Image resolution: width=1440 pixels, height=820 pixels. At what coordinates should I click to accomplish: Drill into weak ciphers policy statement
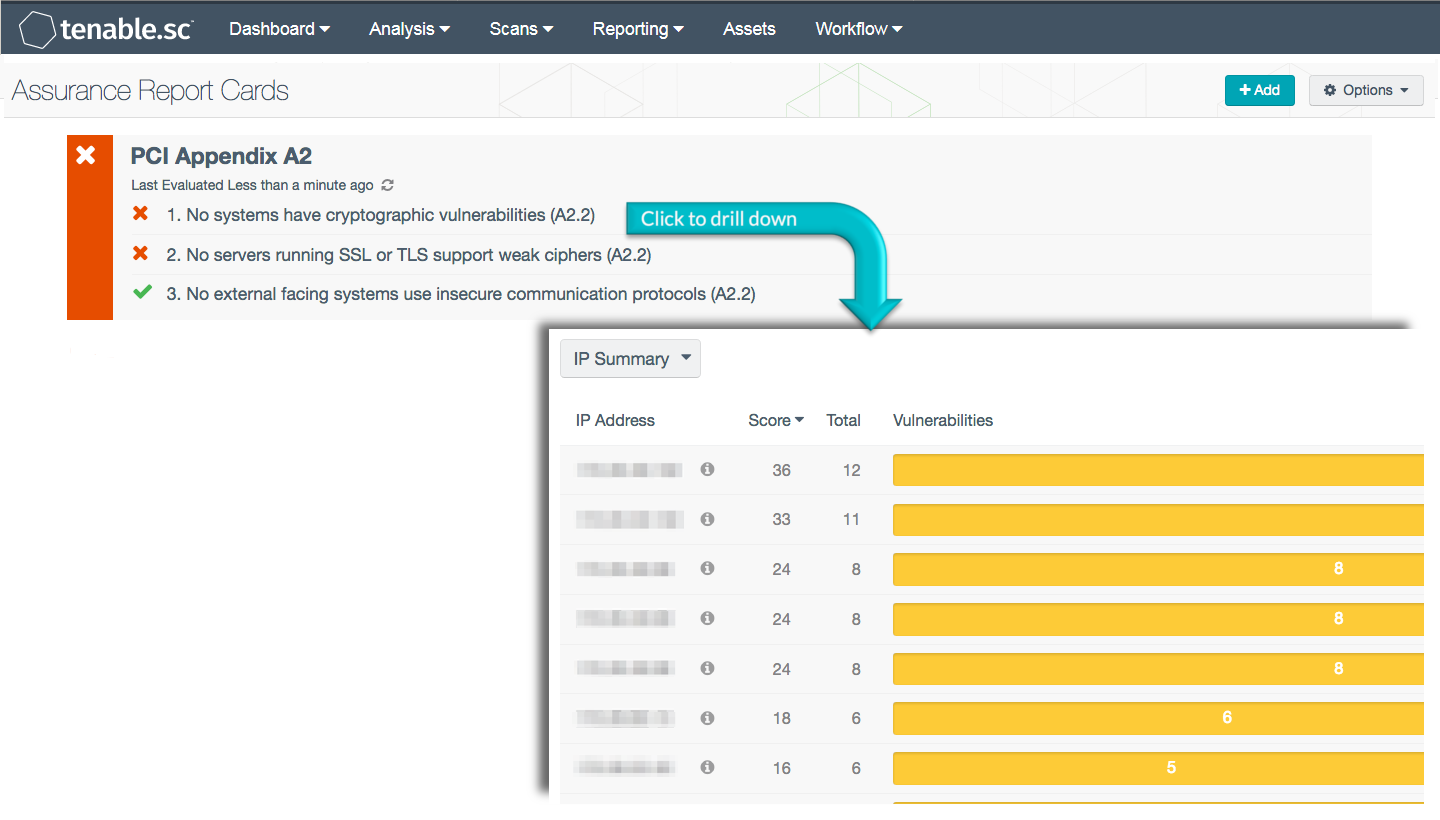[408, 255]
